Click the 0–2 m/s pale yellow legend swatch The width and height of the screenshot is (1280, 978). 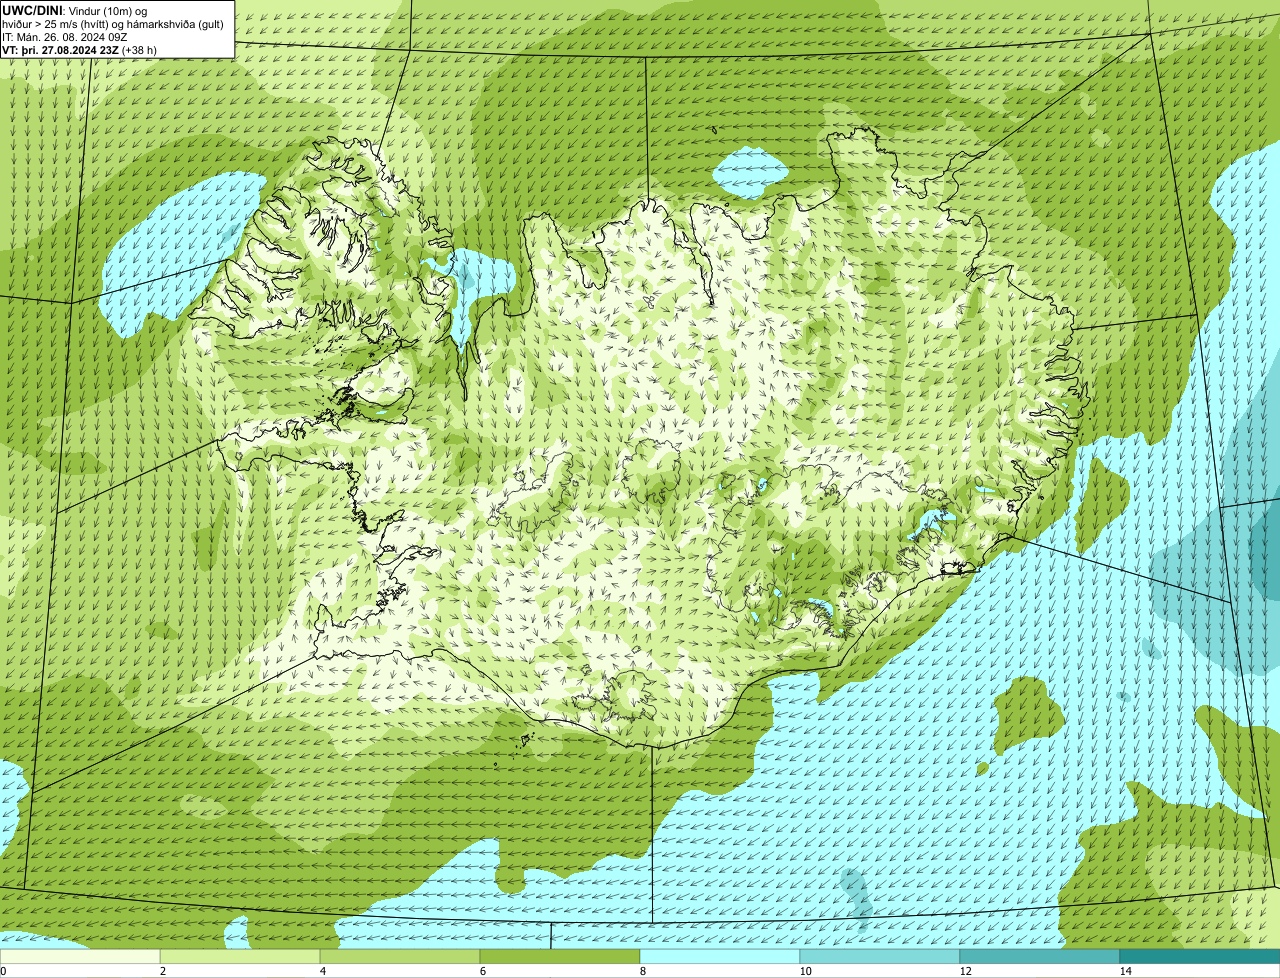click(80, 956)
